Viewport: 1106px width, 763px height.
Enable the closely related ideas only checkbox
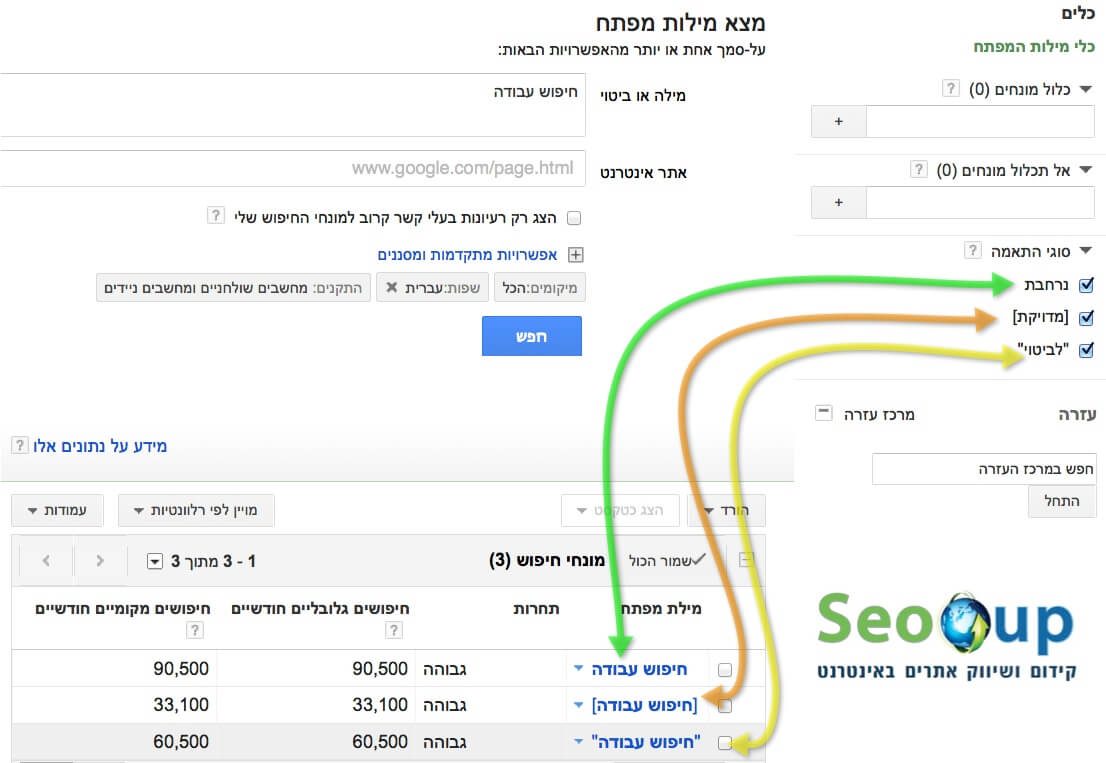point(574,218)
